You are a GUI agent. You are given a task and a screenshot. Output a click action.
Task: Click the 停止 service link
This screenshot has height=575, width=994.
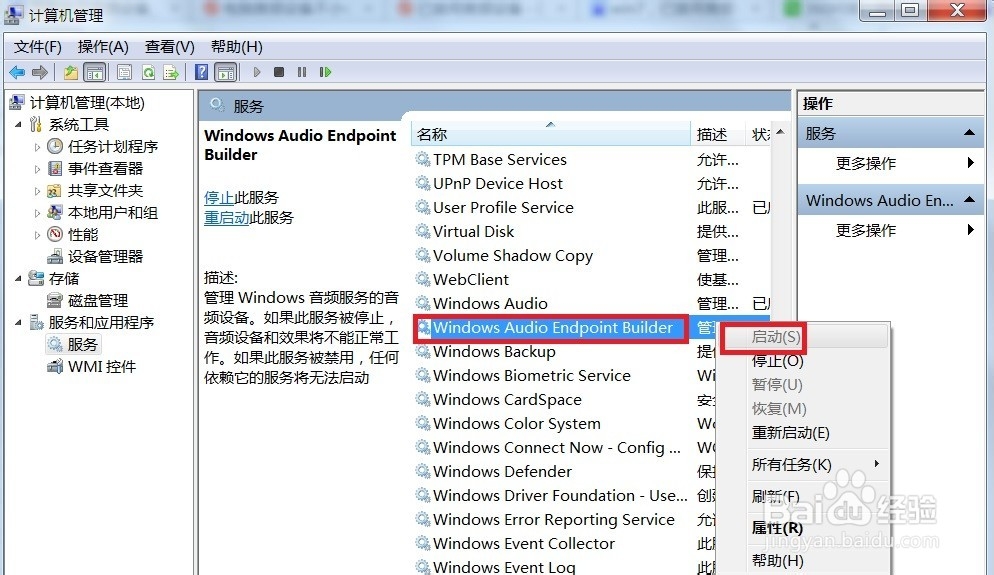pos(219,197)
